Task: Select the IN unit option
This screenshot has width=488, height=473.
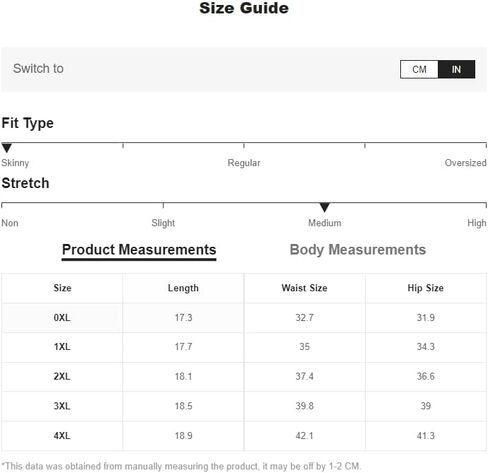Action: pyautogui.click(x=456, y=69)
